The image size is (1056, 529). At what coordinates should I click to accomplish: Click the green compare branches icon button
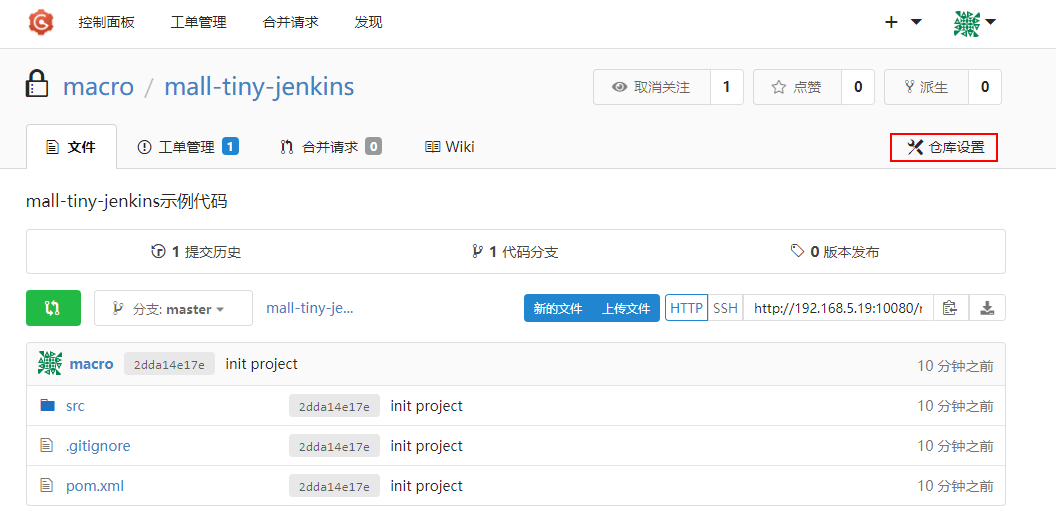53,308
